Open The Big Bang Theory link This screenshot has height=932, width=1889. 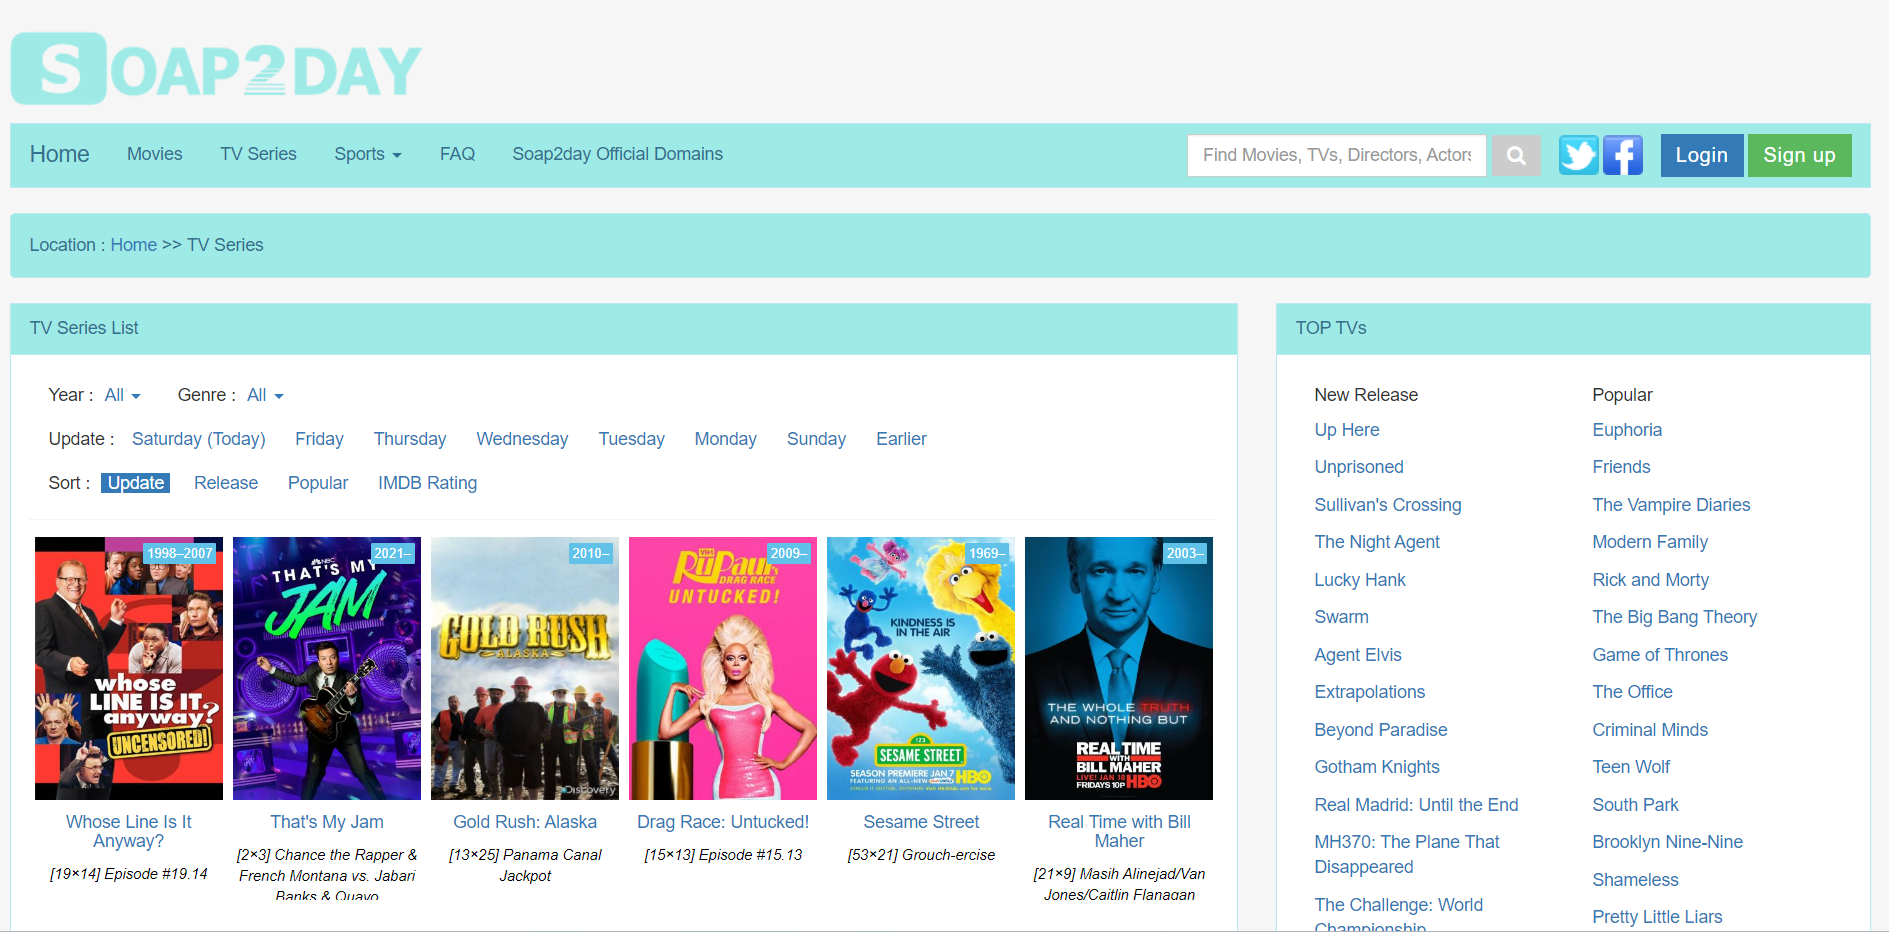tap(1674, 617)
